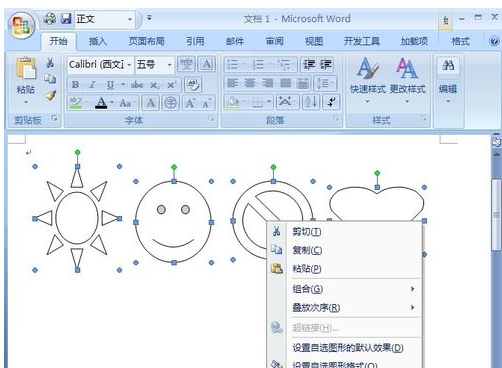
Task: Open the 快速样式 quick styles gallery
Action: pos(368,80)
